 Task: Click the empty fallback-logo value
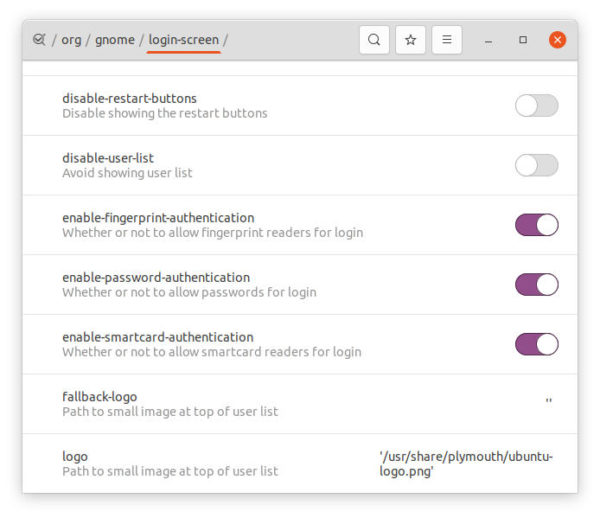click(x=549, y=401)
